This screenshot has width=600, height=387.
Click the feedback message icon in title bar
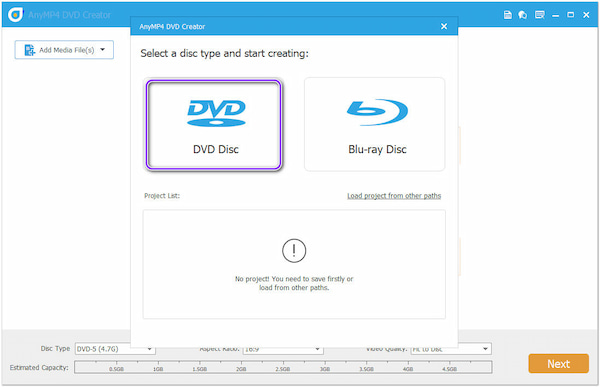coord(540,15)
